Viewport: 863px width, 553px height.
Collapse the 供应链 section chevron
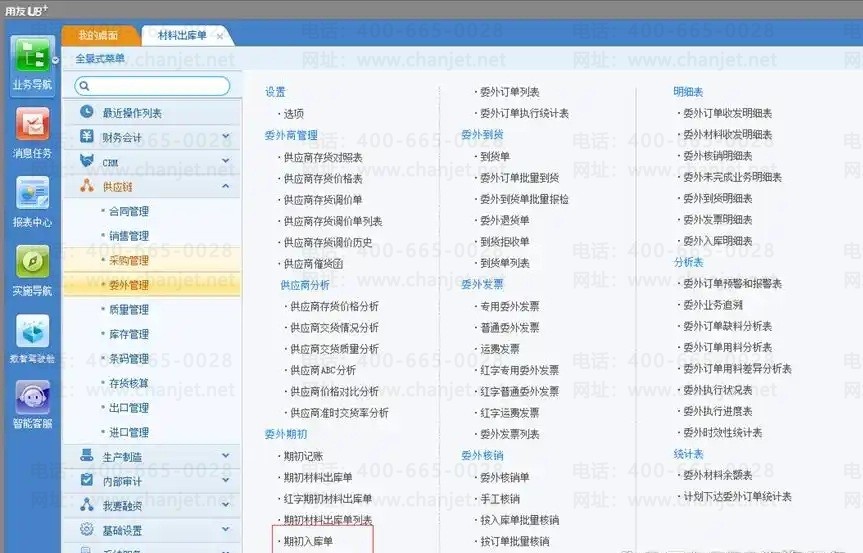226,186
